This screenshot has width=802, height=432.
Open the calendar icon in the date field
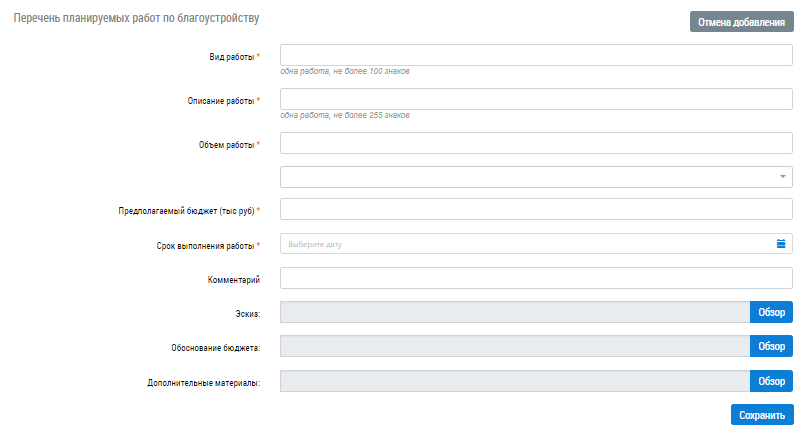tap(782, 244)
